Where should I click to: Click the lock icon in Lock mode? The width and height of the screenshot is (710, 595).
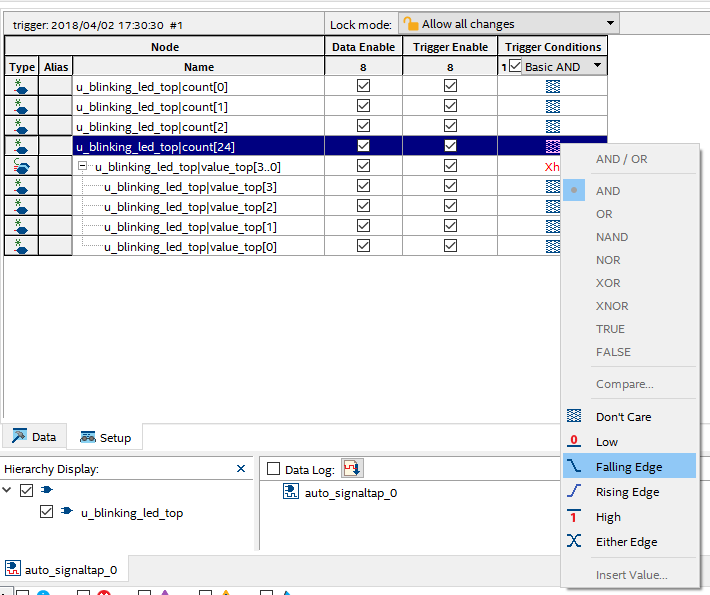point(410,24)
